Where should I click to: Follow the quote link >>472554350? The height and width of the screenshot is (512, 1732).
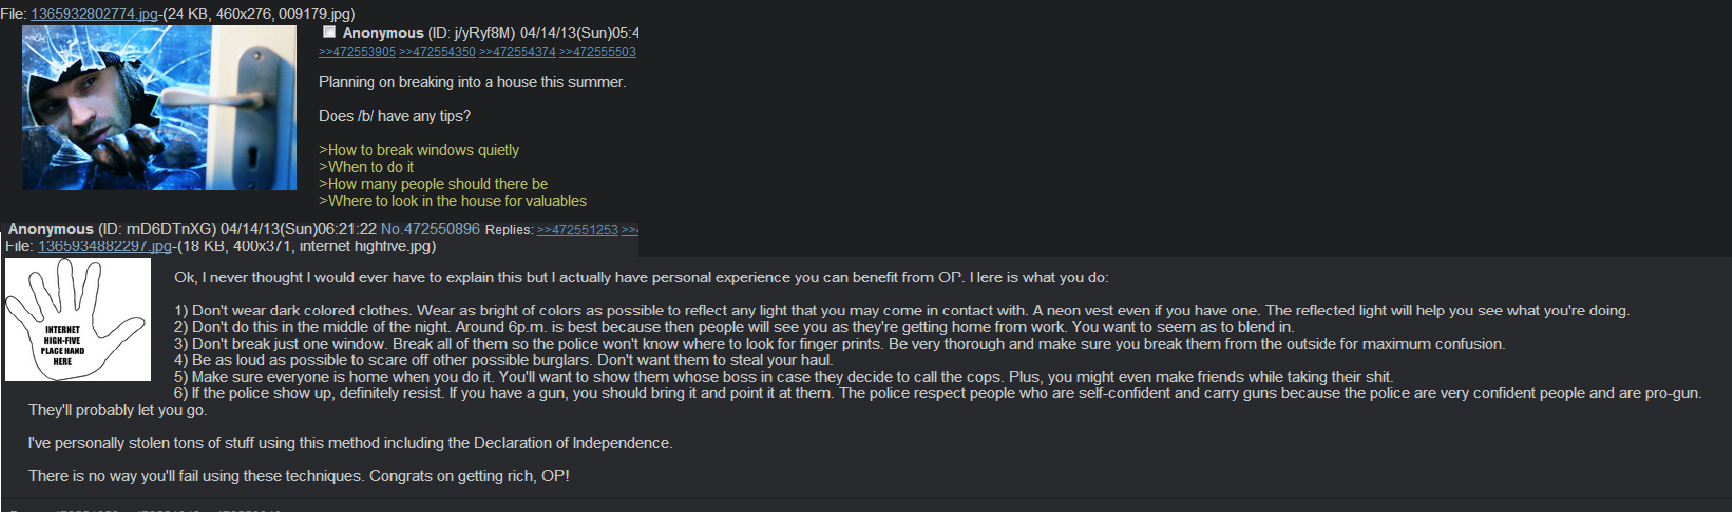click(437, 52)
